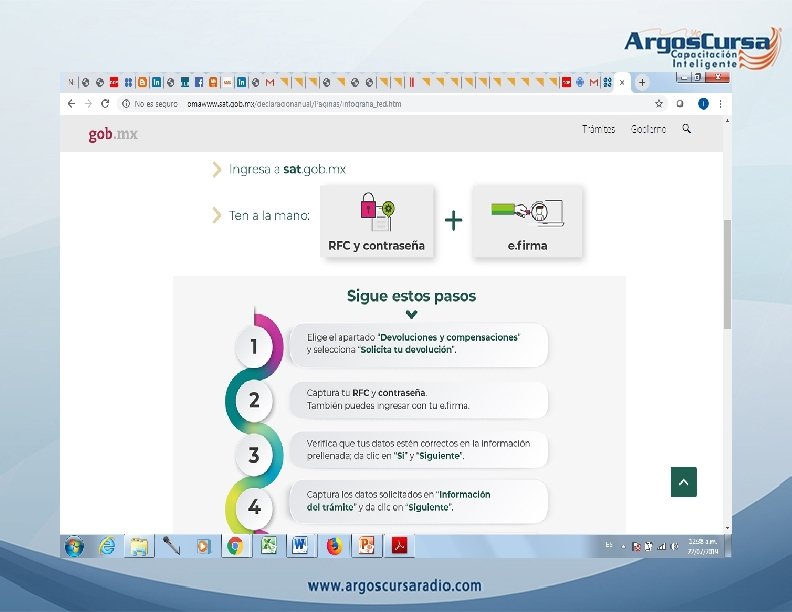Click the scrollbar down arrow
Screen dimensions: 792x612
(727, 528)
